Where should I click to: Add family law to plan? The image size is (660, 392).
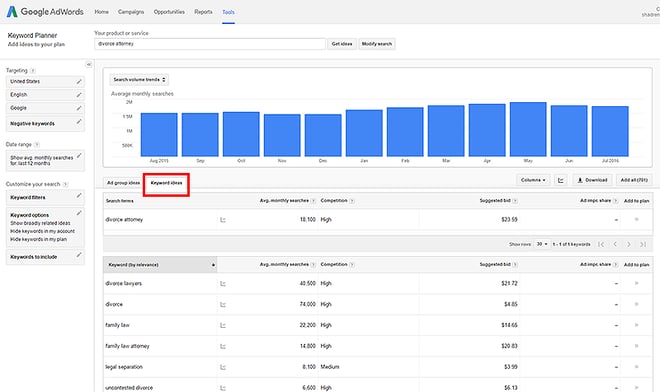[x=636, y=325]
